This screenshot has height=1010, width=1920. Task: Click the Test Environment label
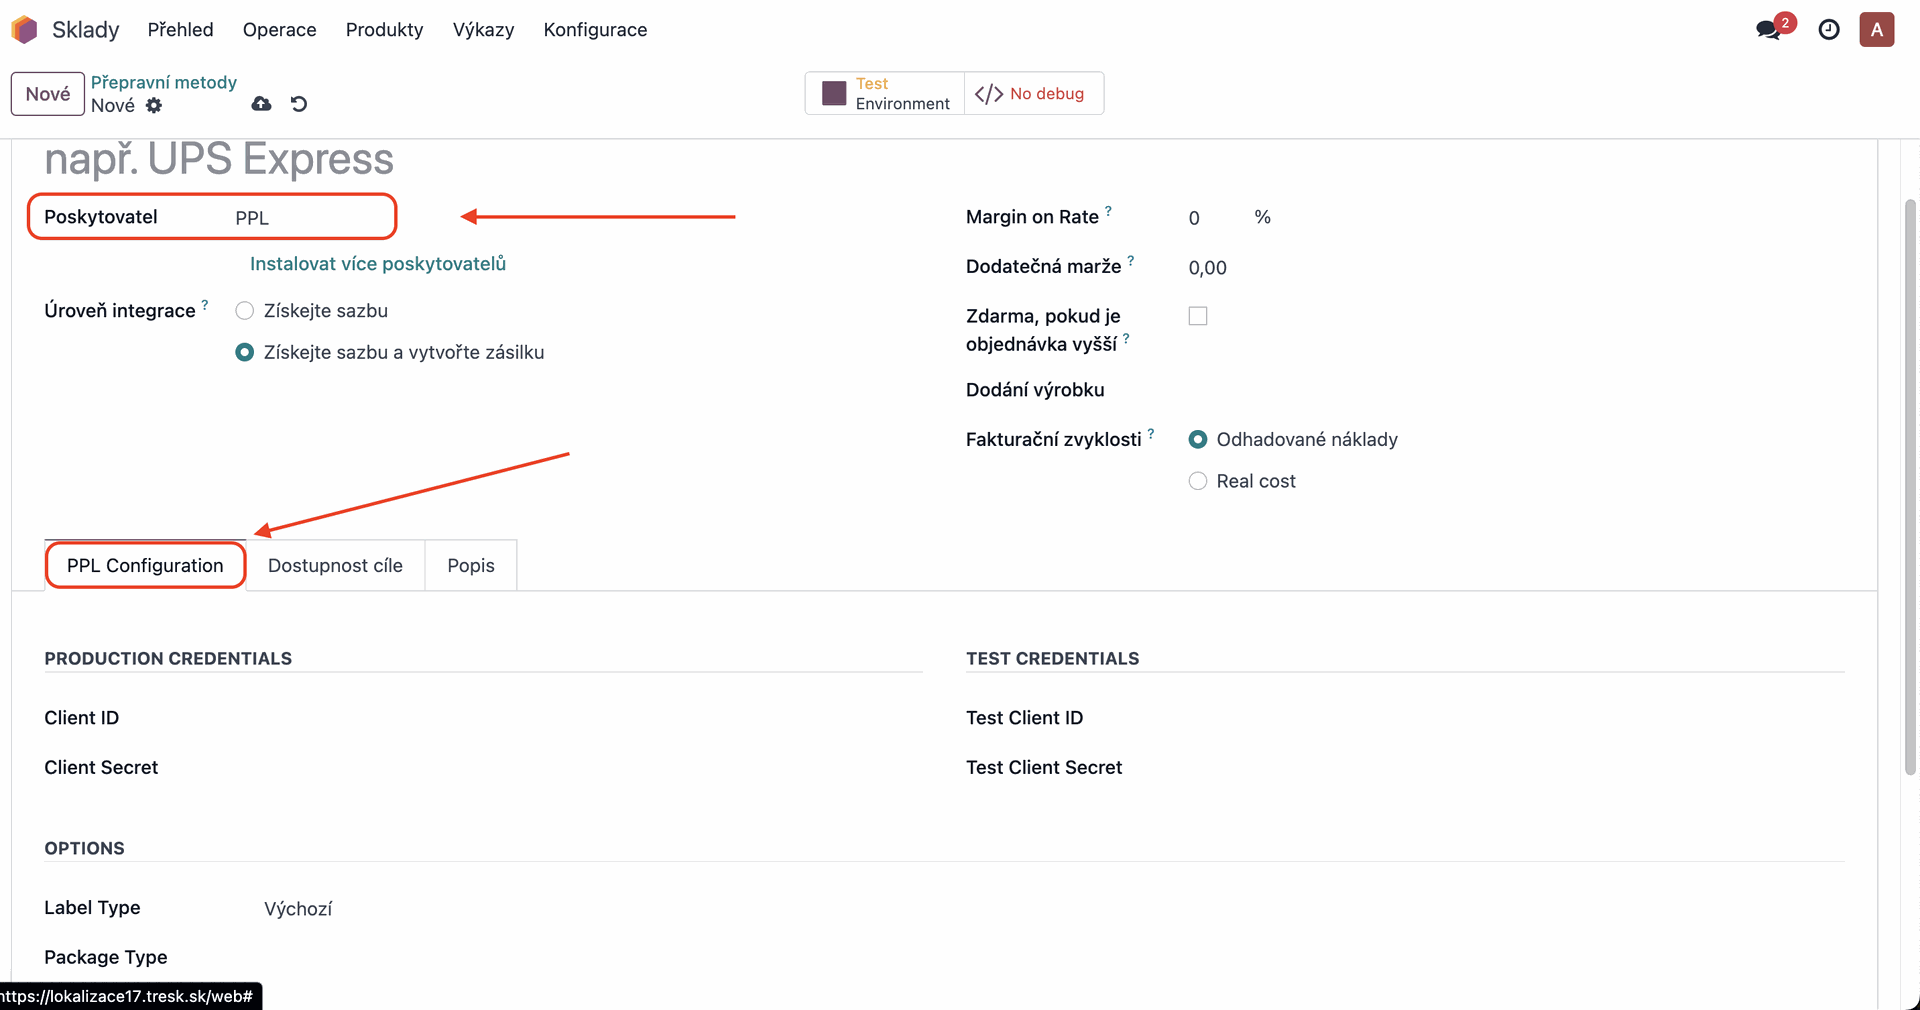click(903, 94)
